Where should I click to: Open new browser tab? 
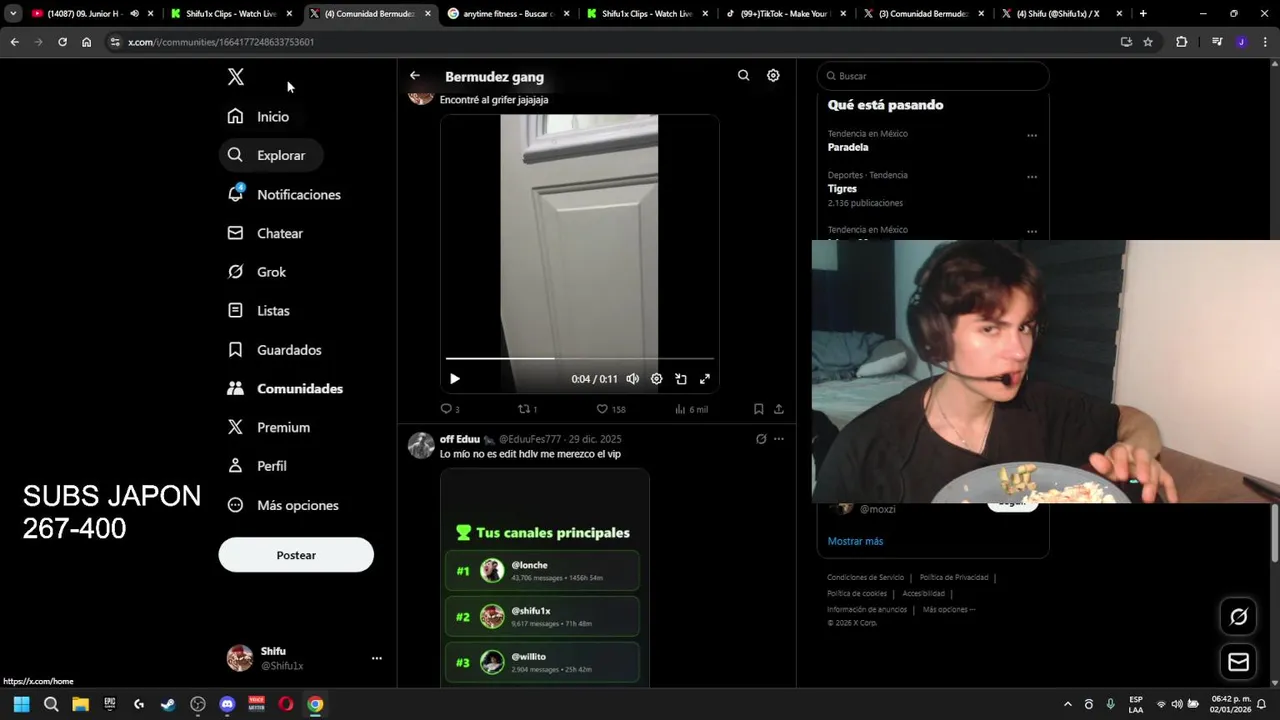[x=1143, y=14]
